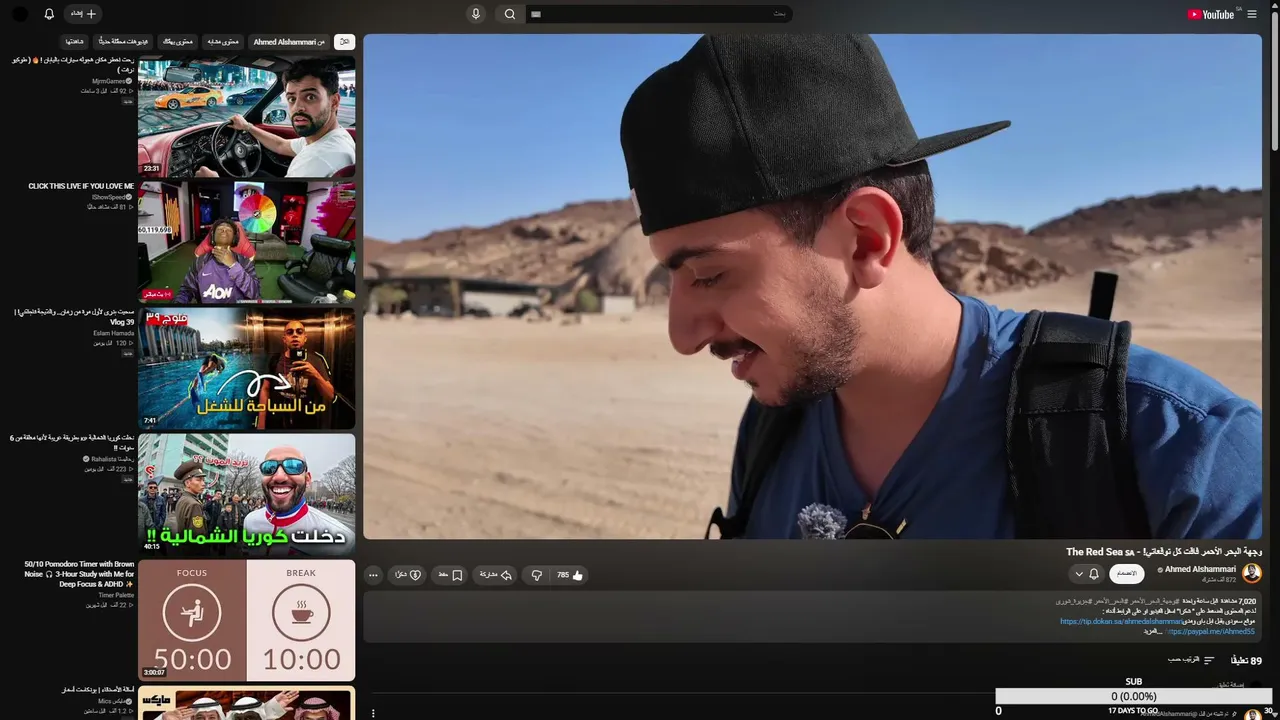Click the subscribe button next to Ahmed Alshammari

[x=1127, y=574]
